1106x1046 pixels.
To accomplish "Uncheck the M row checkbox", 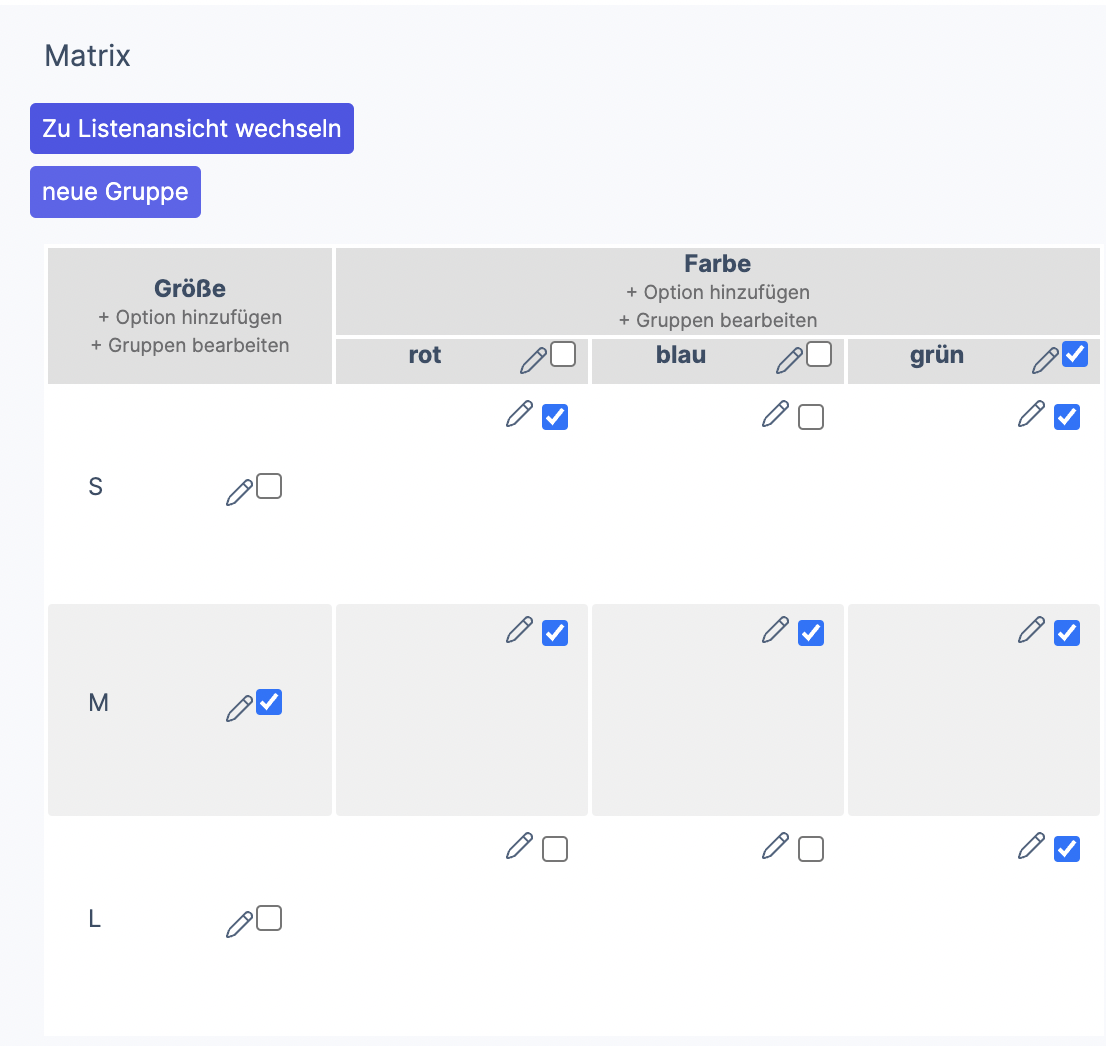I will click(x=269, y=702).
